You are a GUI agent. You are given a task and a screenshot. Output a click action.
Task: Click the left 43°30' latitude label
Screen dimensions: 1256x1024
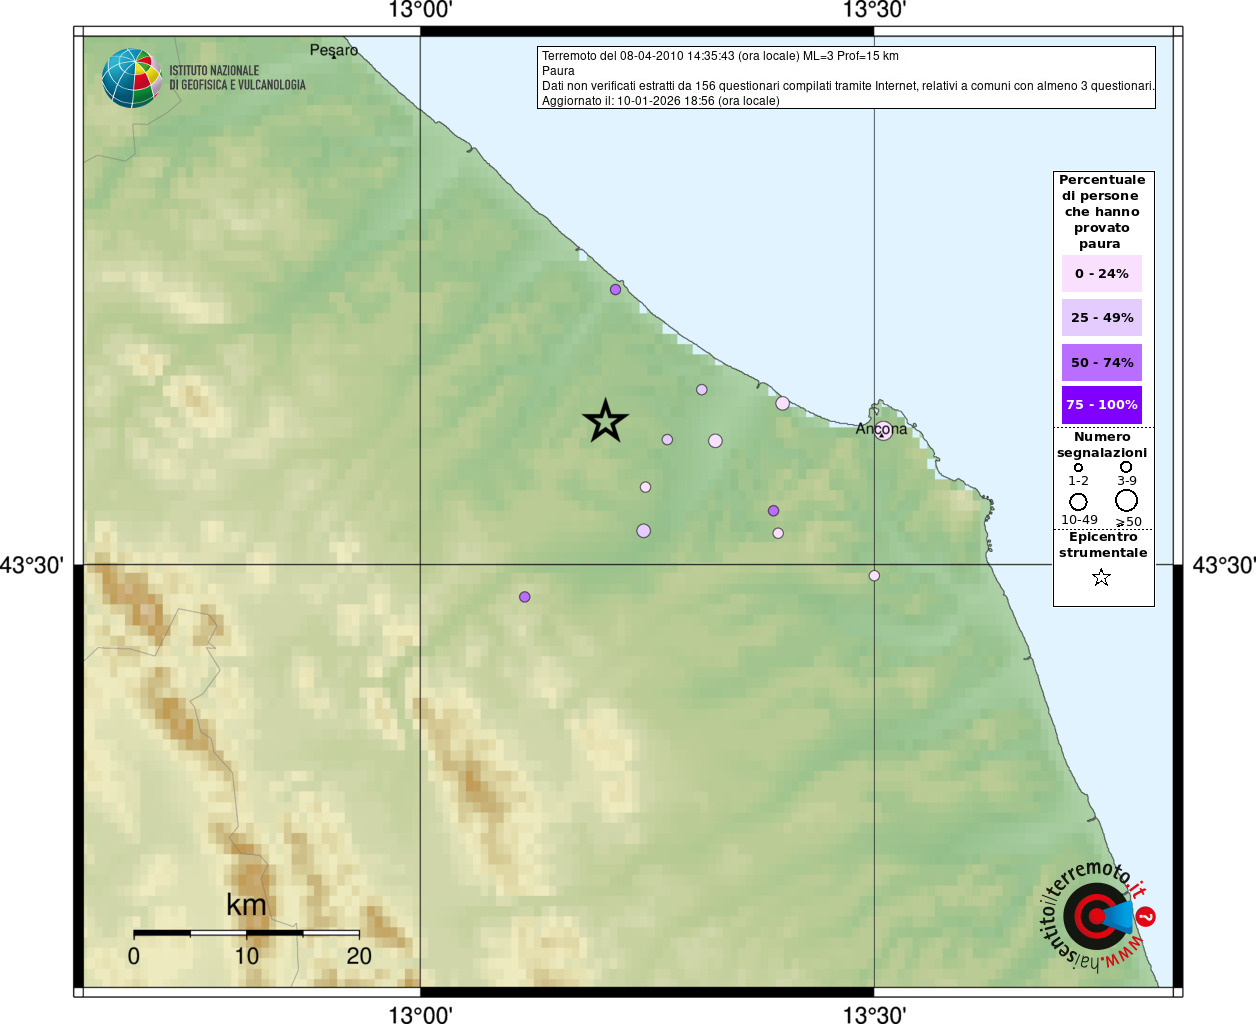32,565
